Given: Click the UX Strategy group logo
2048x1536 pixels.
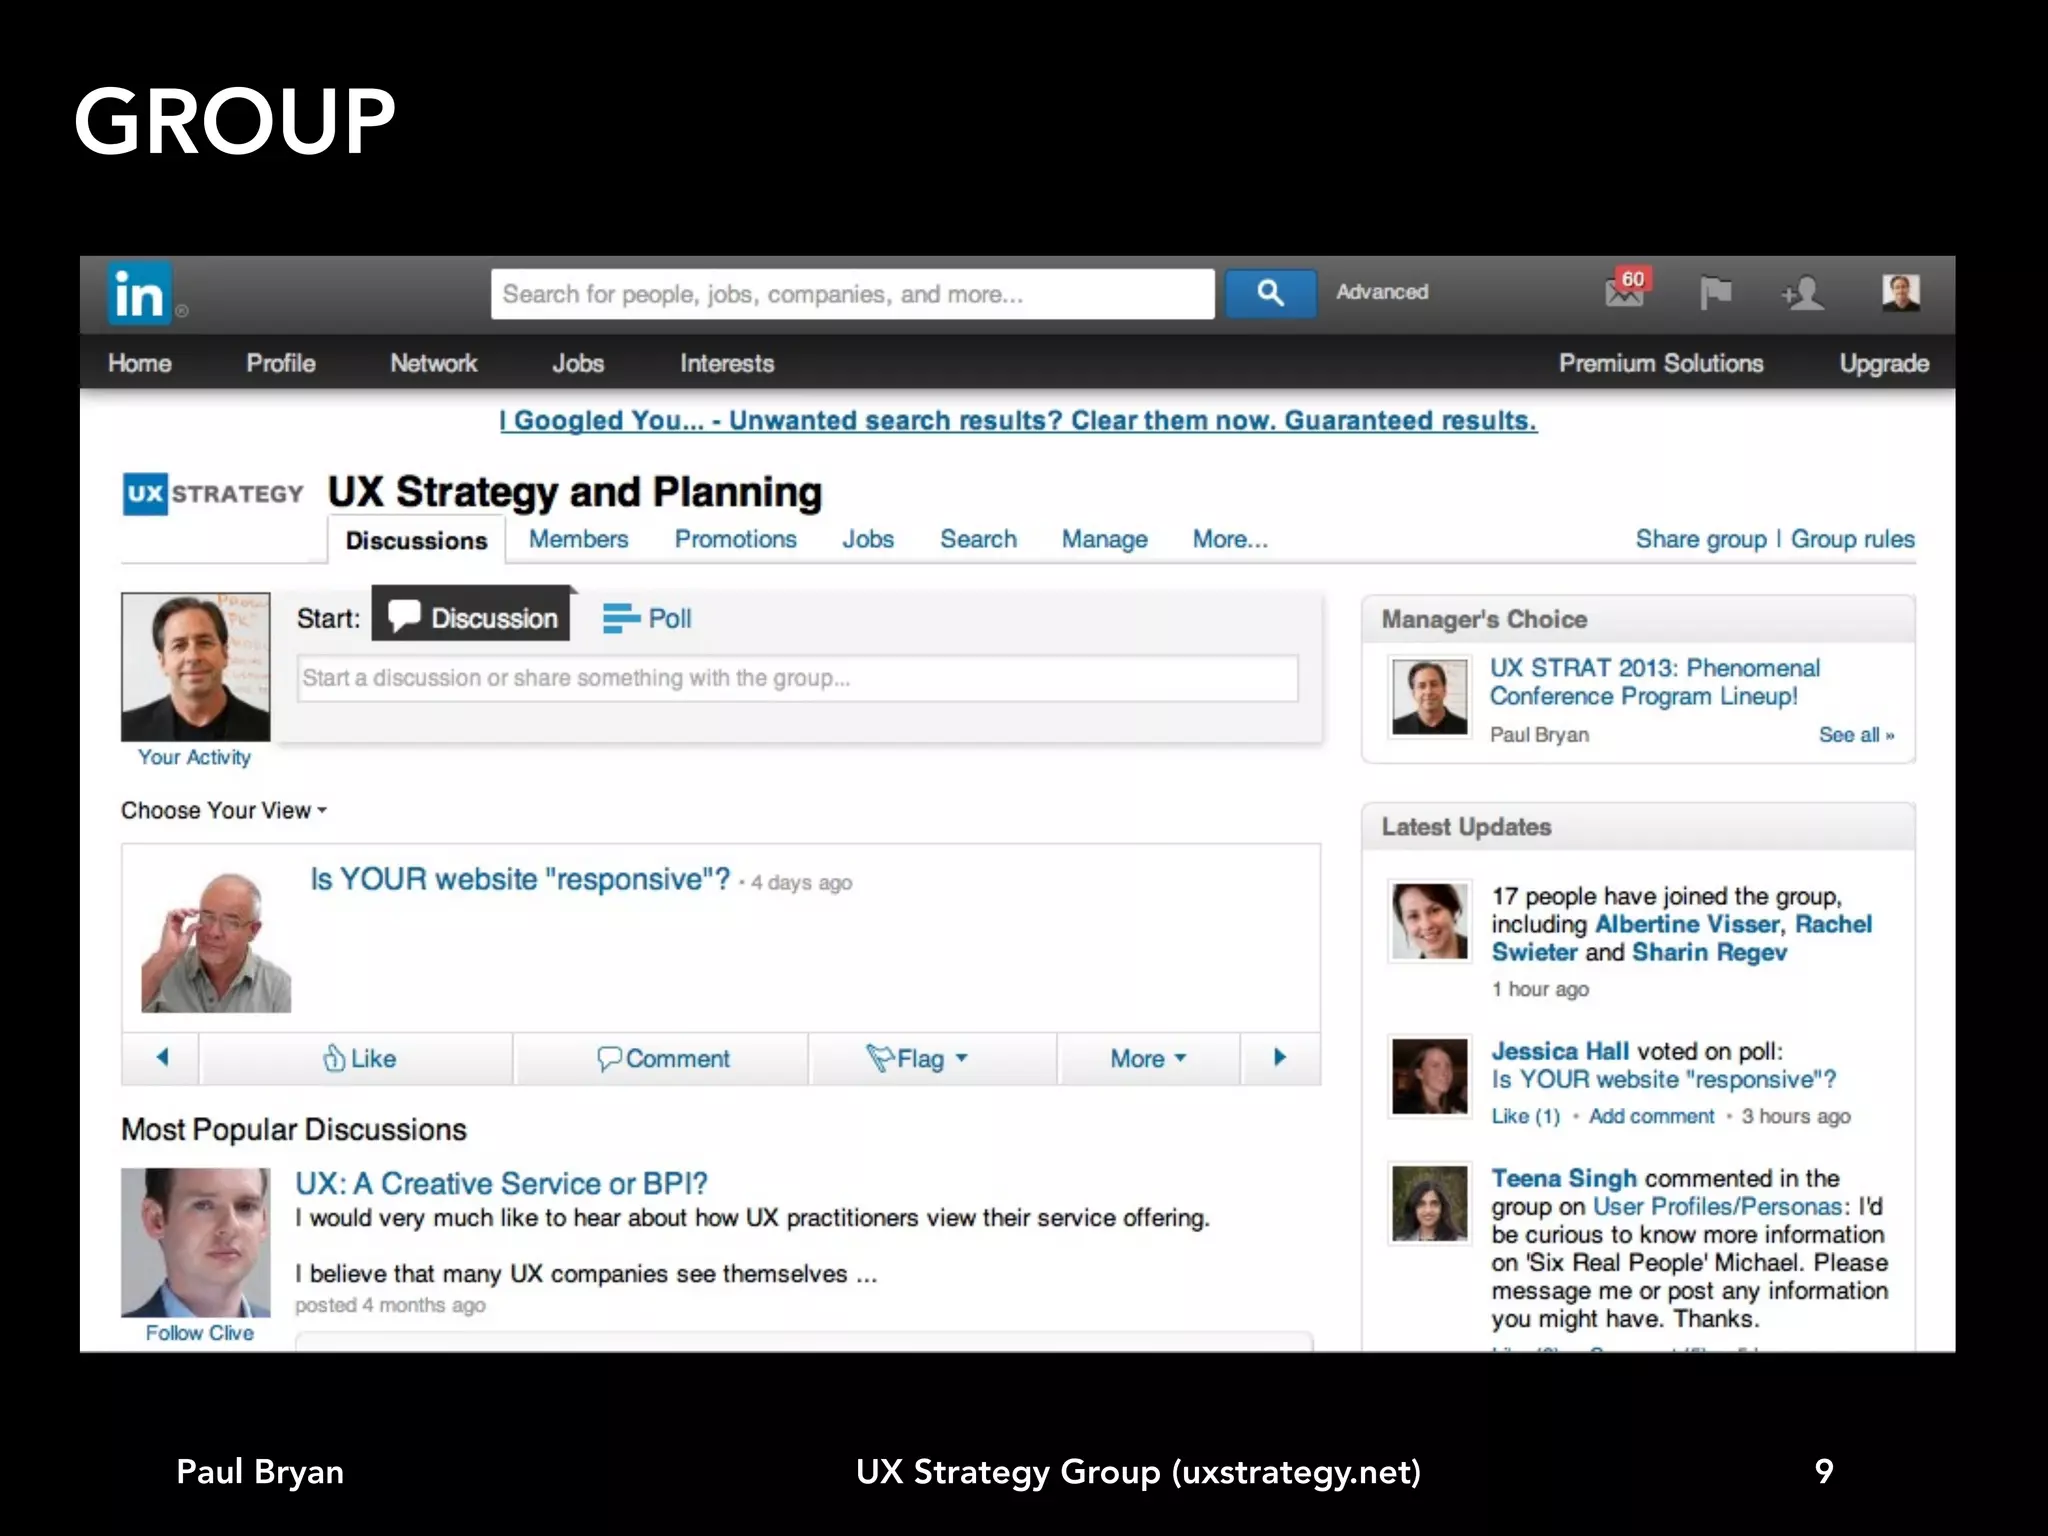Looking at the screenshot, I should tap(213, 494).
